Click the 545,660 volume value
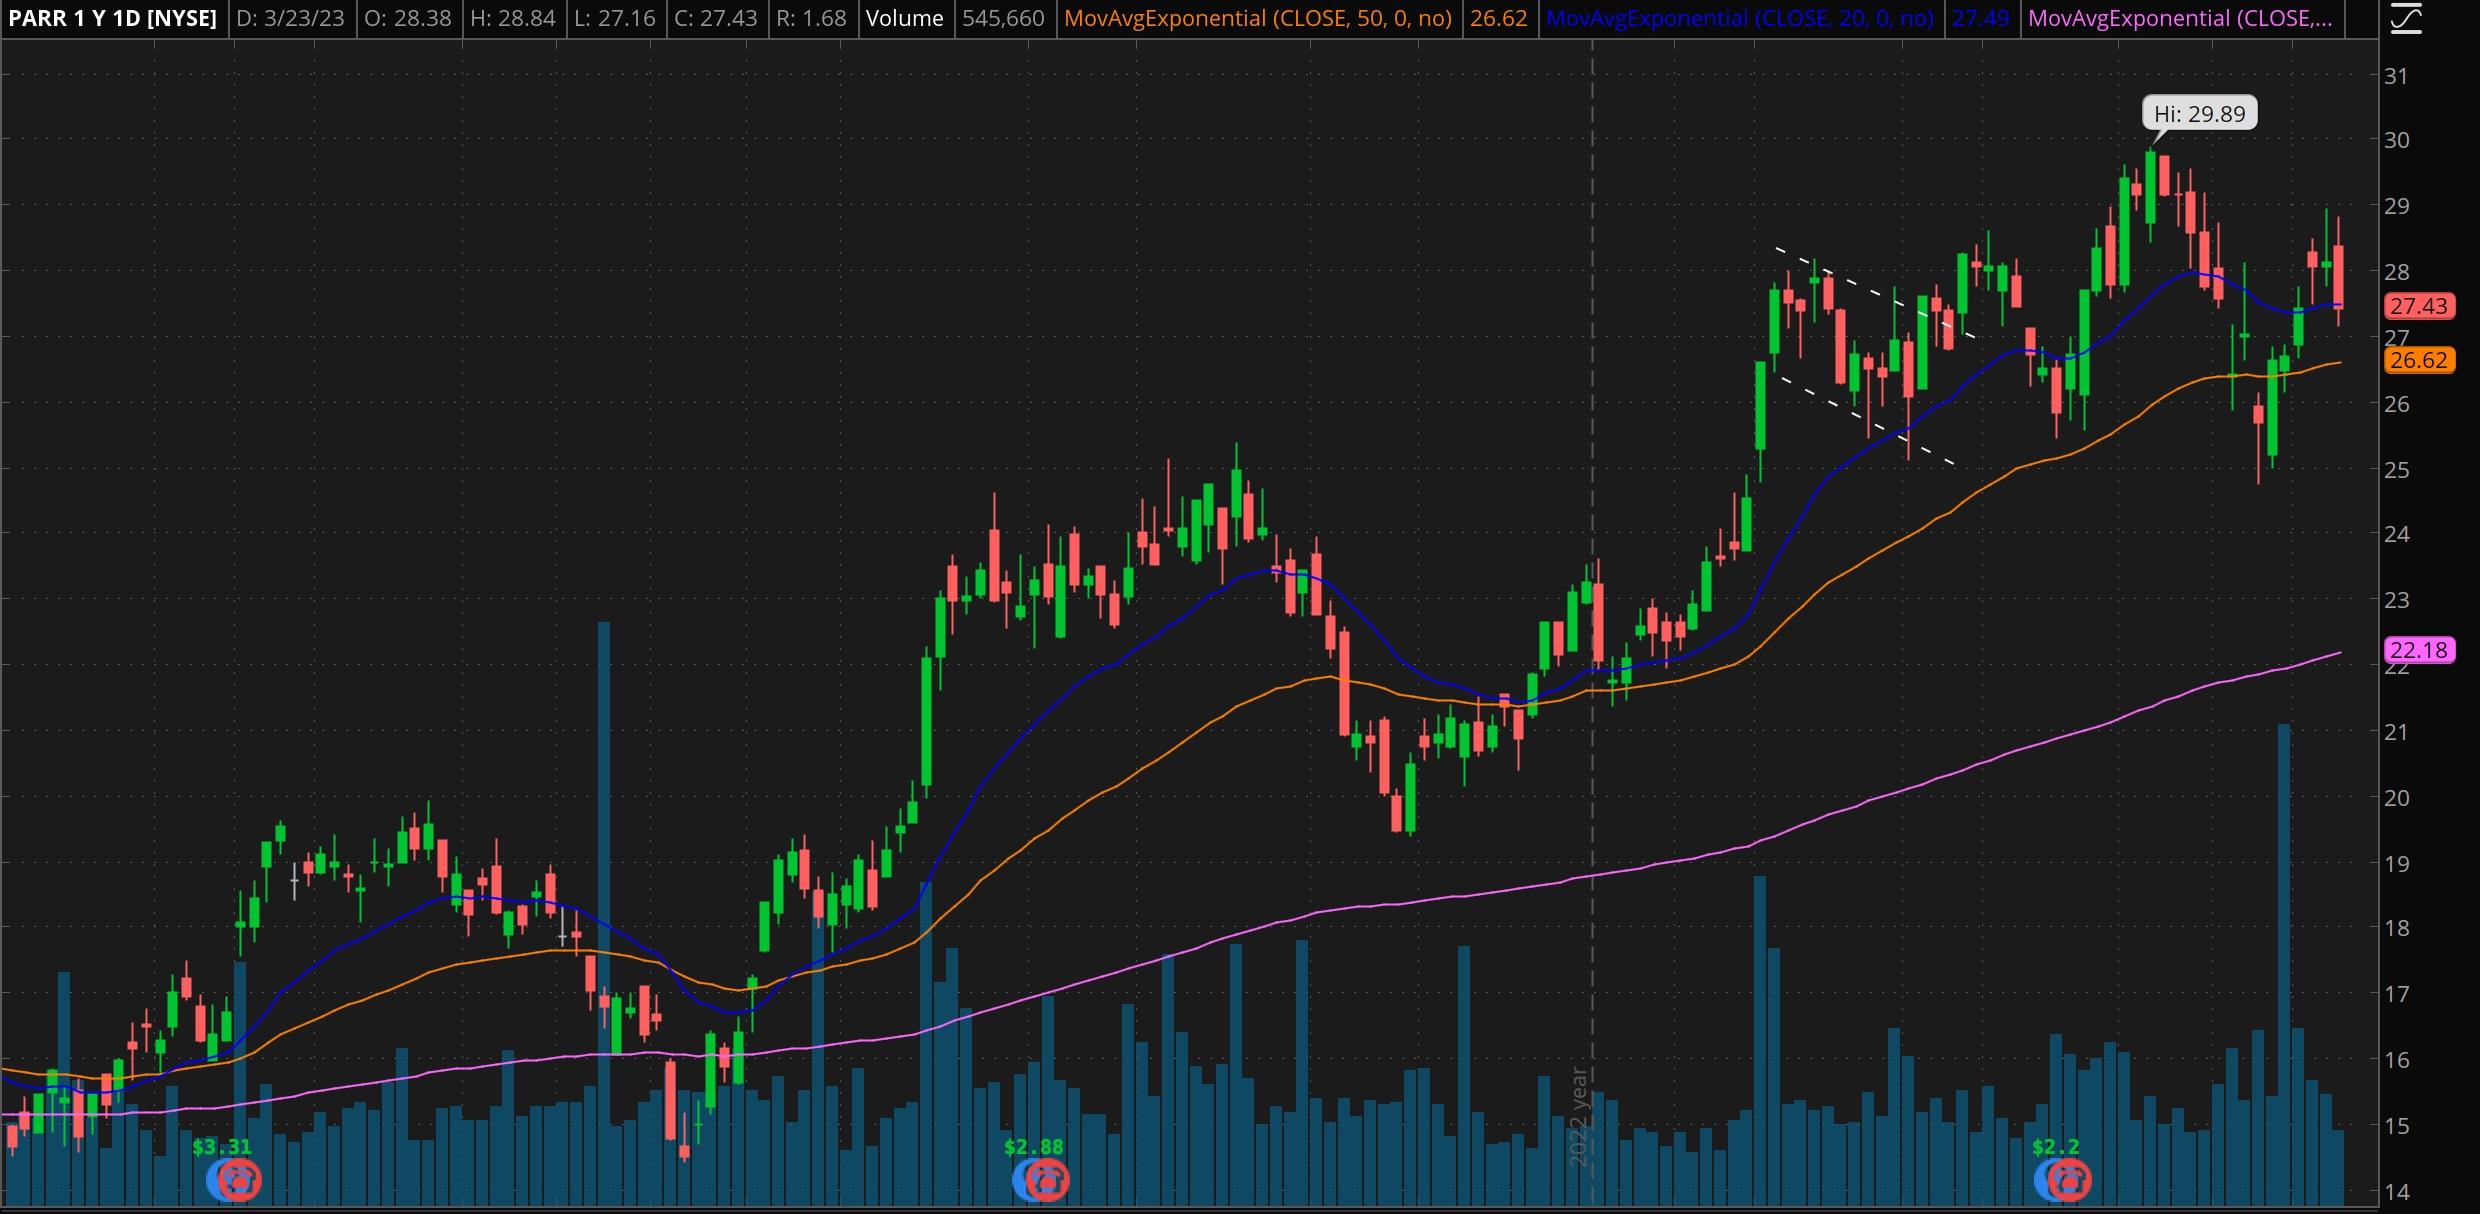 (1003, 19)
